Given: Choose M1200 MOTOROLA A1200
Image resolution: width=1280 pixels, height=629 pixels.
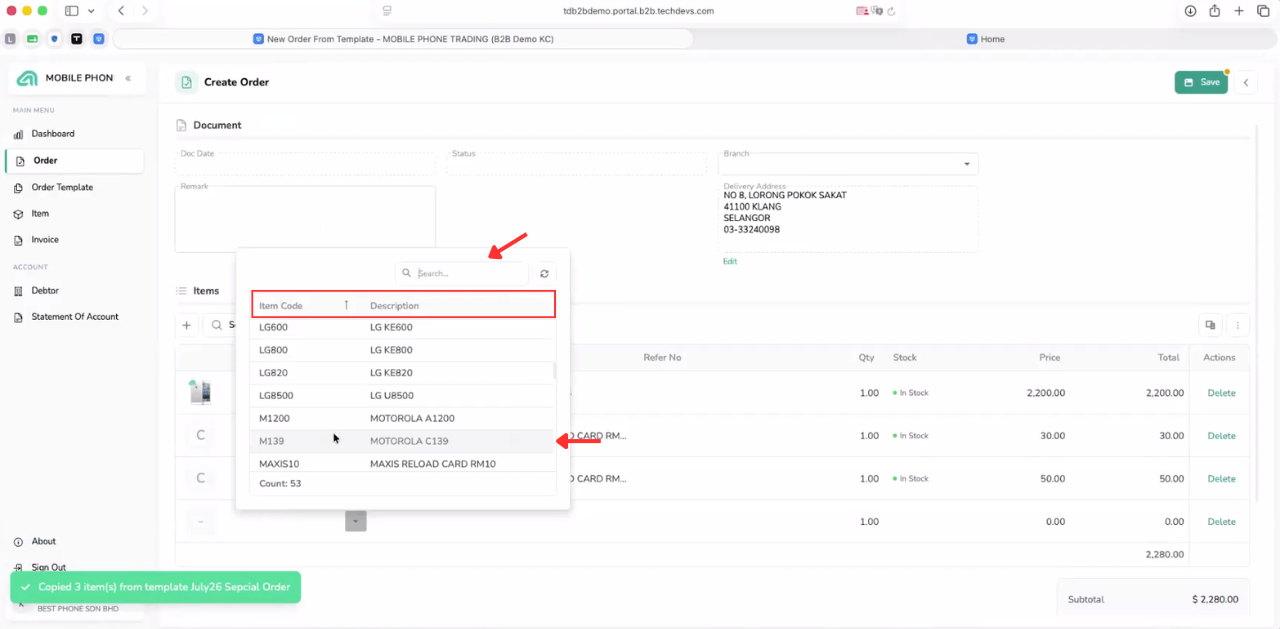Looking at the screenshot, I should pos(401,418).
